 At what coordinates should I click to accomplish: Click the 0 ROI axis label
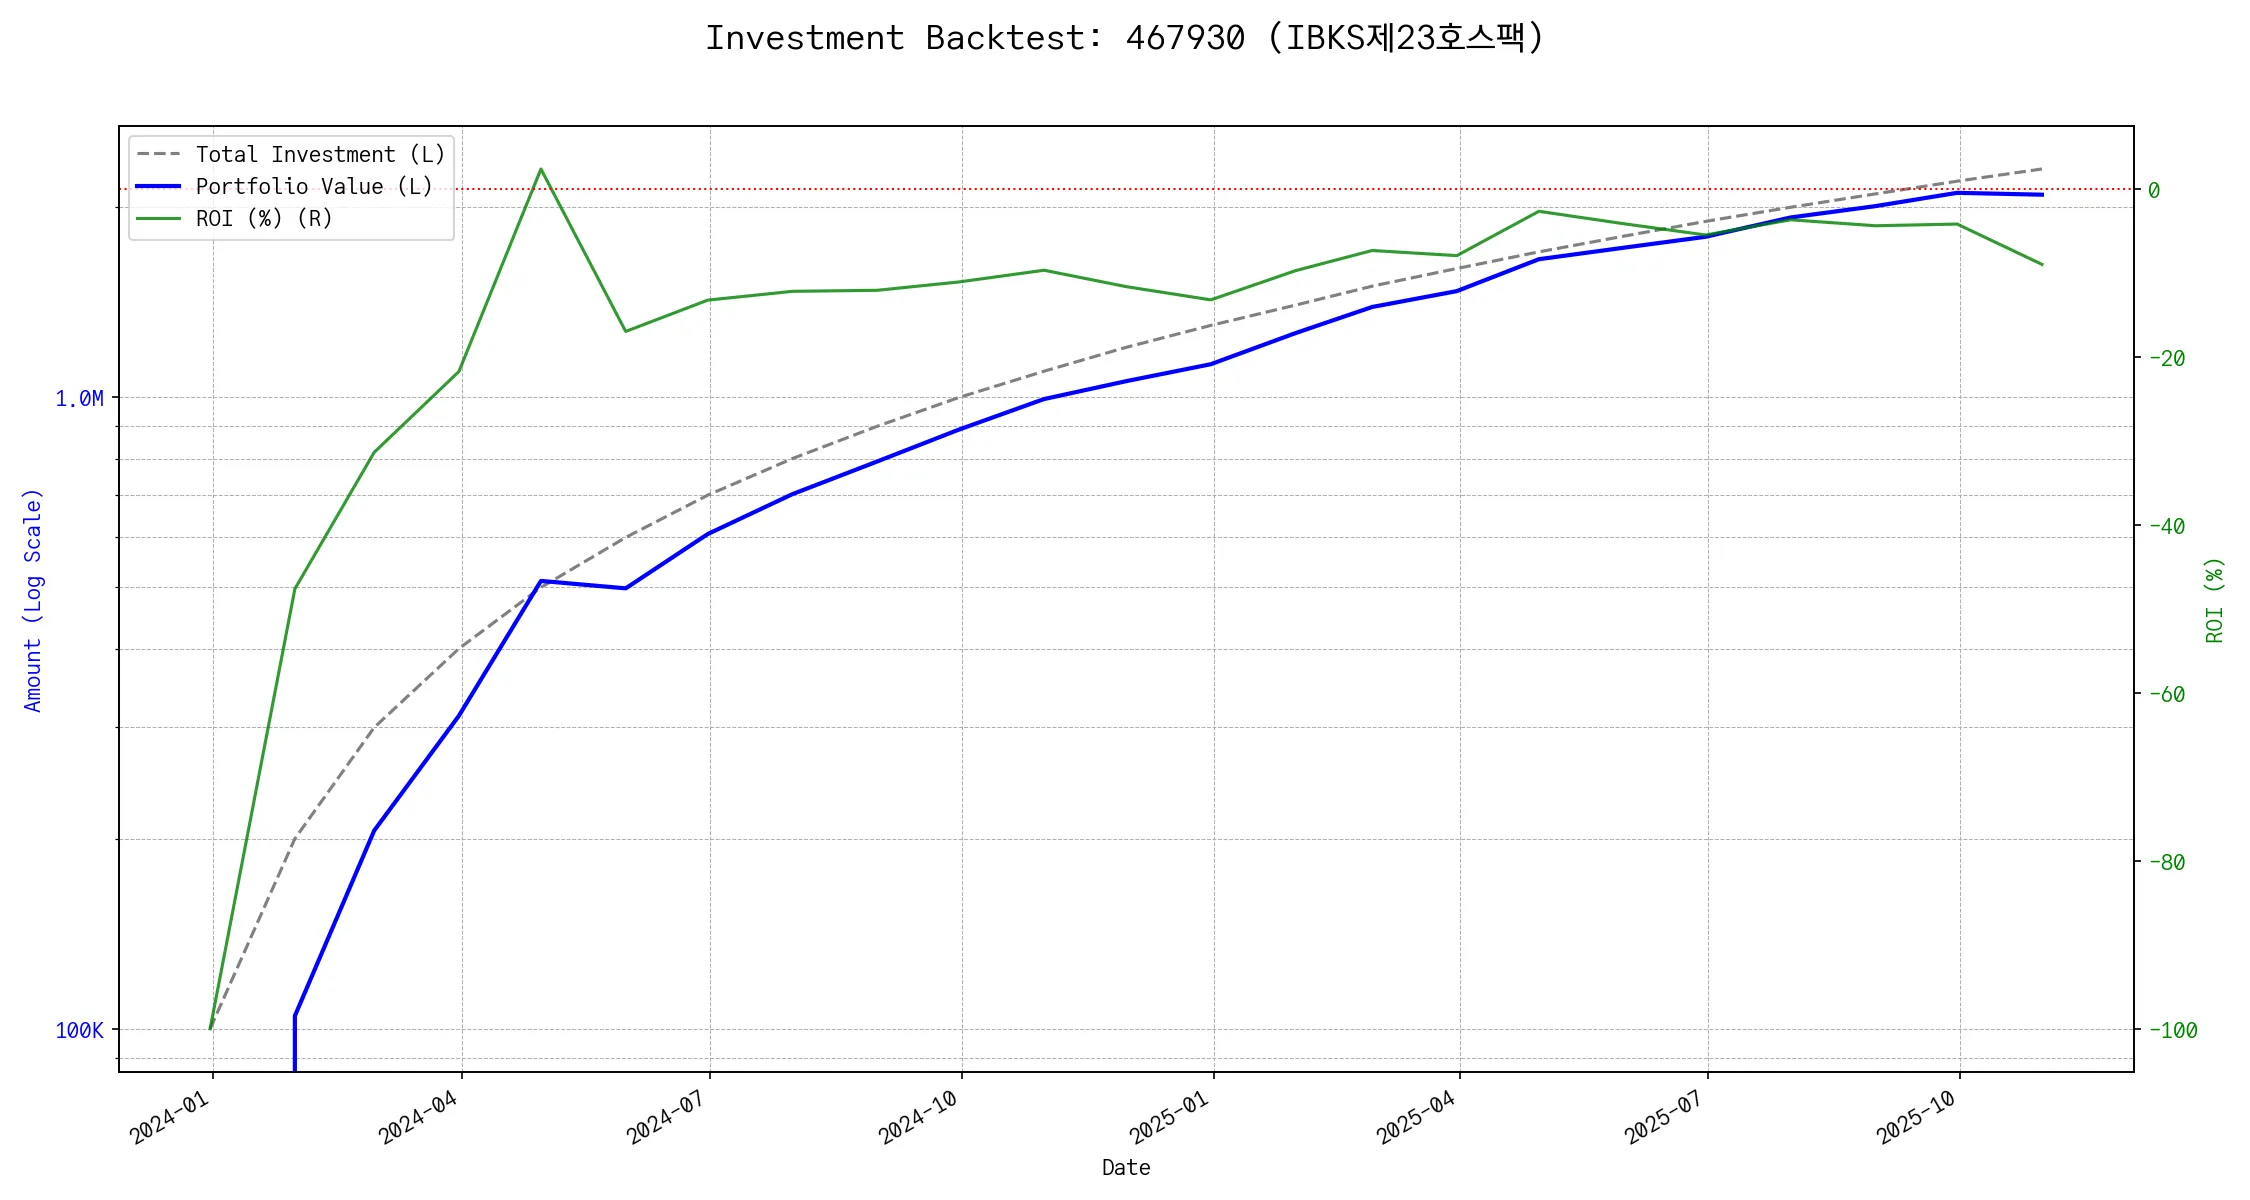2154,190
